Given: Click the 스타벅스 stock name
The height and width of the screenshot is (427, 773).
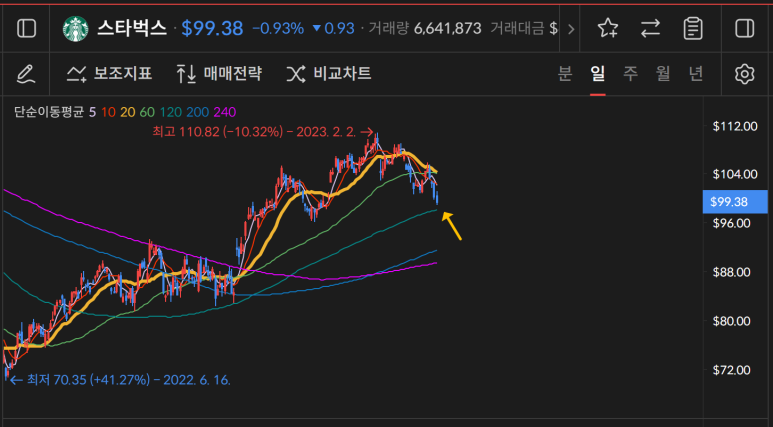Looking at the screenshot, I should (x=132, y=29).
